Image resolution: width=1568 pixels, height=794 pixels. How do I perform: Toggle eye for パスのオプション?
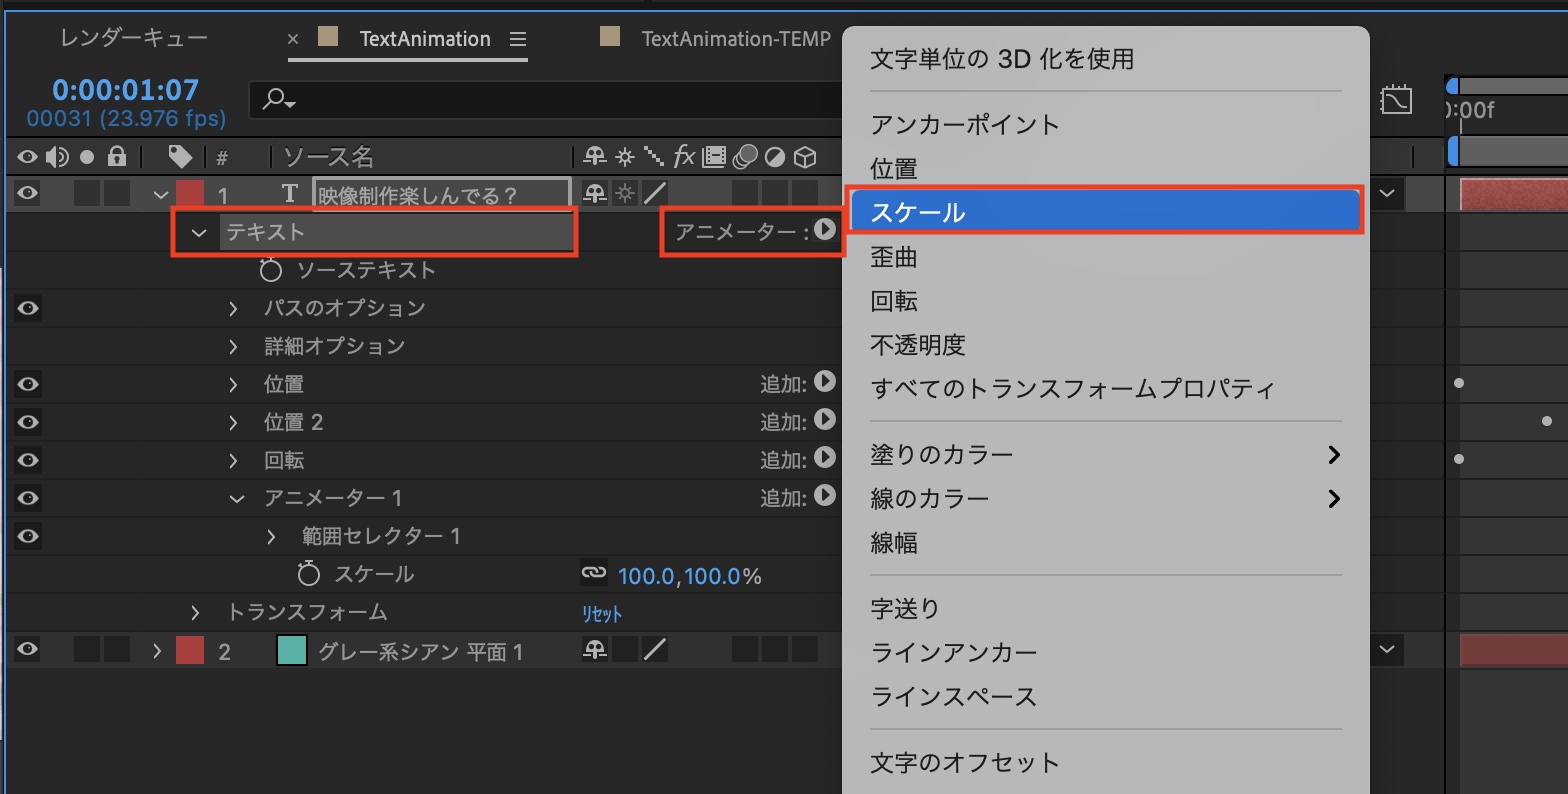(x=28, y=308)
